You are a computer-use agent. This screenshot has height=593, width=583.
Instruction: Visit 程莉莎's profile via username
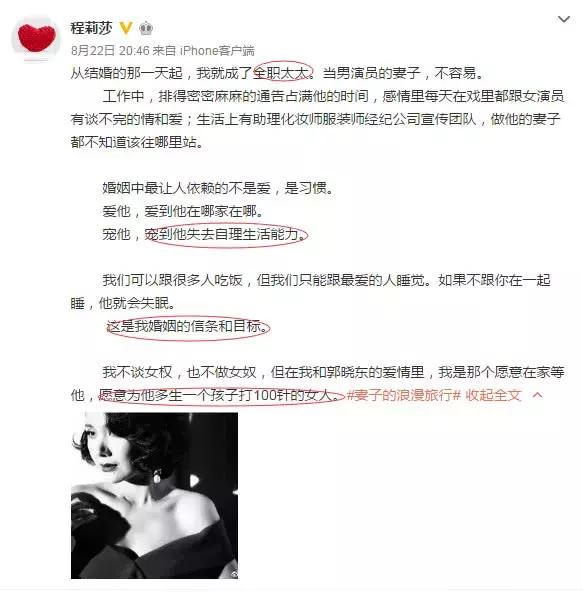(91, 28)
